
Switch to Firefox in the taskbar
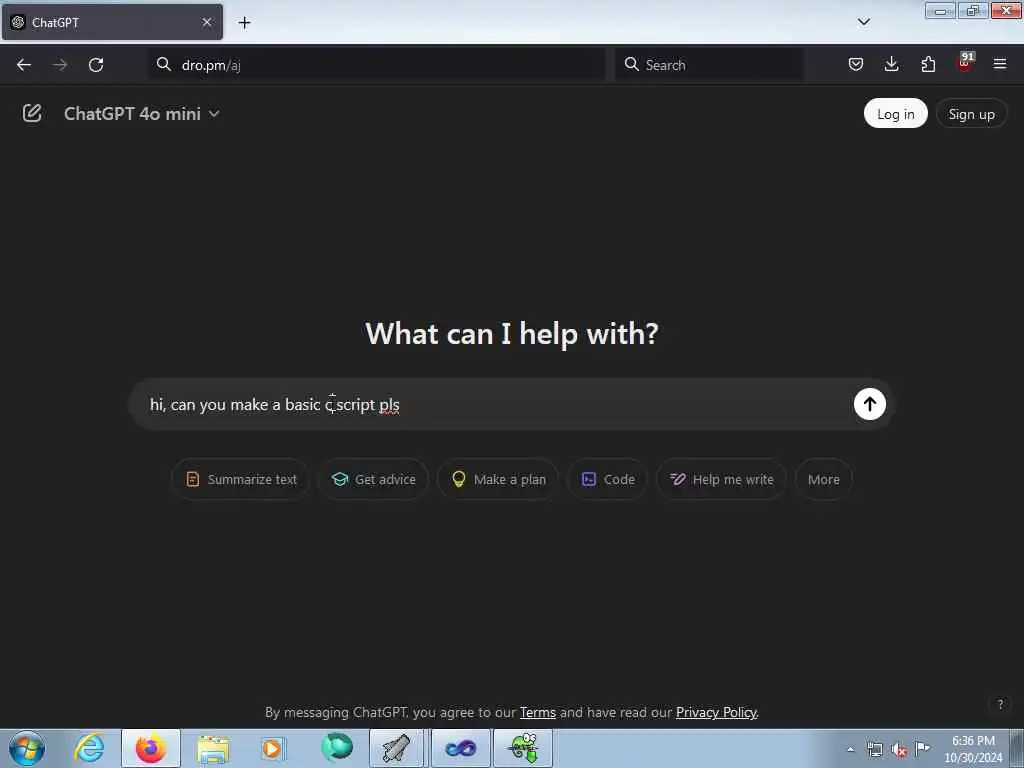[151, 748]
